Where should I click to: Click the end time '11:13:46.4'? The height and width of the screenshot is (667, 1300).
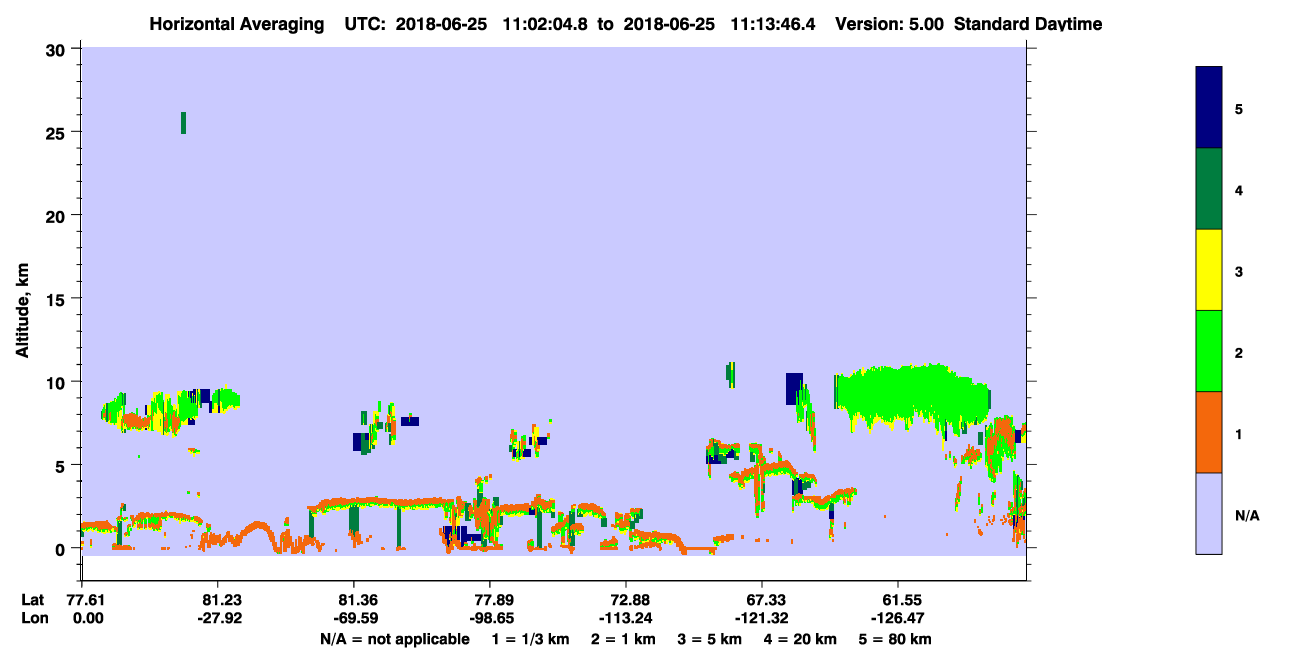click(x=774, y=24)
